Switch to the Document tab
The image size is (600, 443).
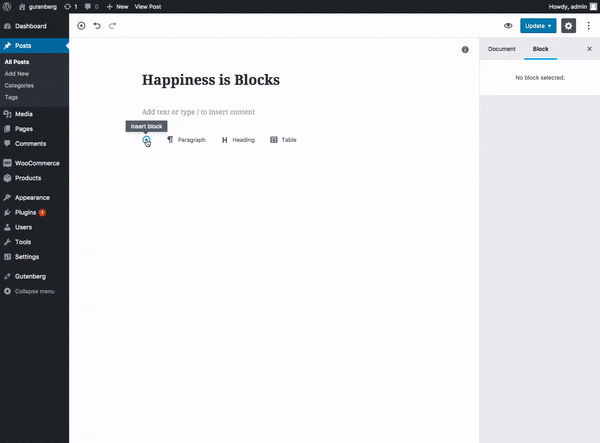(501, 48)
